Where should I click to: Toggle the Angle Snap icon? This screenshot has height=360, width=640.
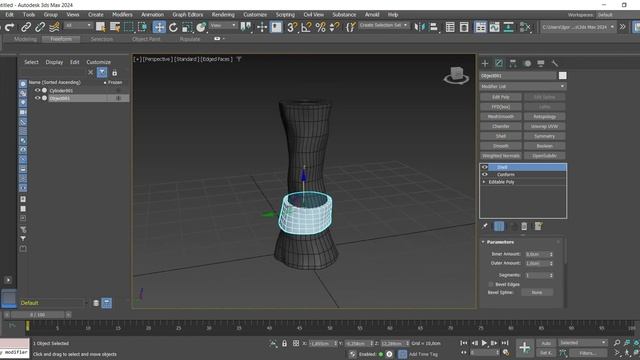tap(306, 27)
